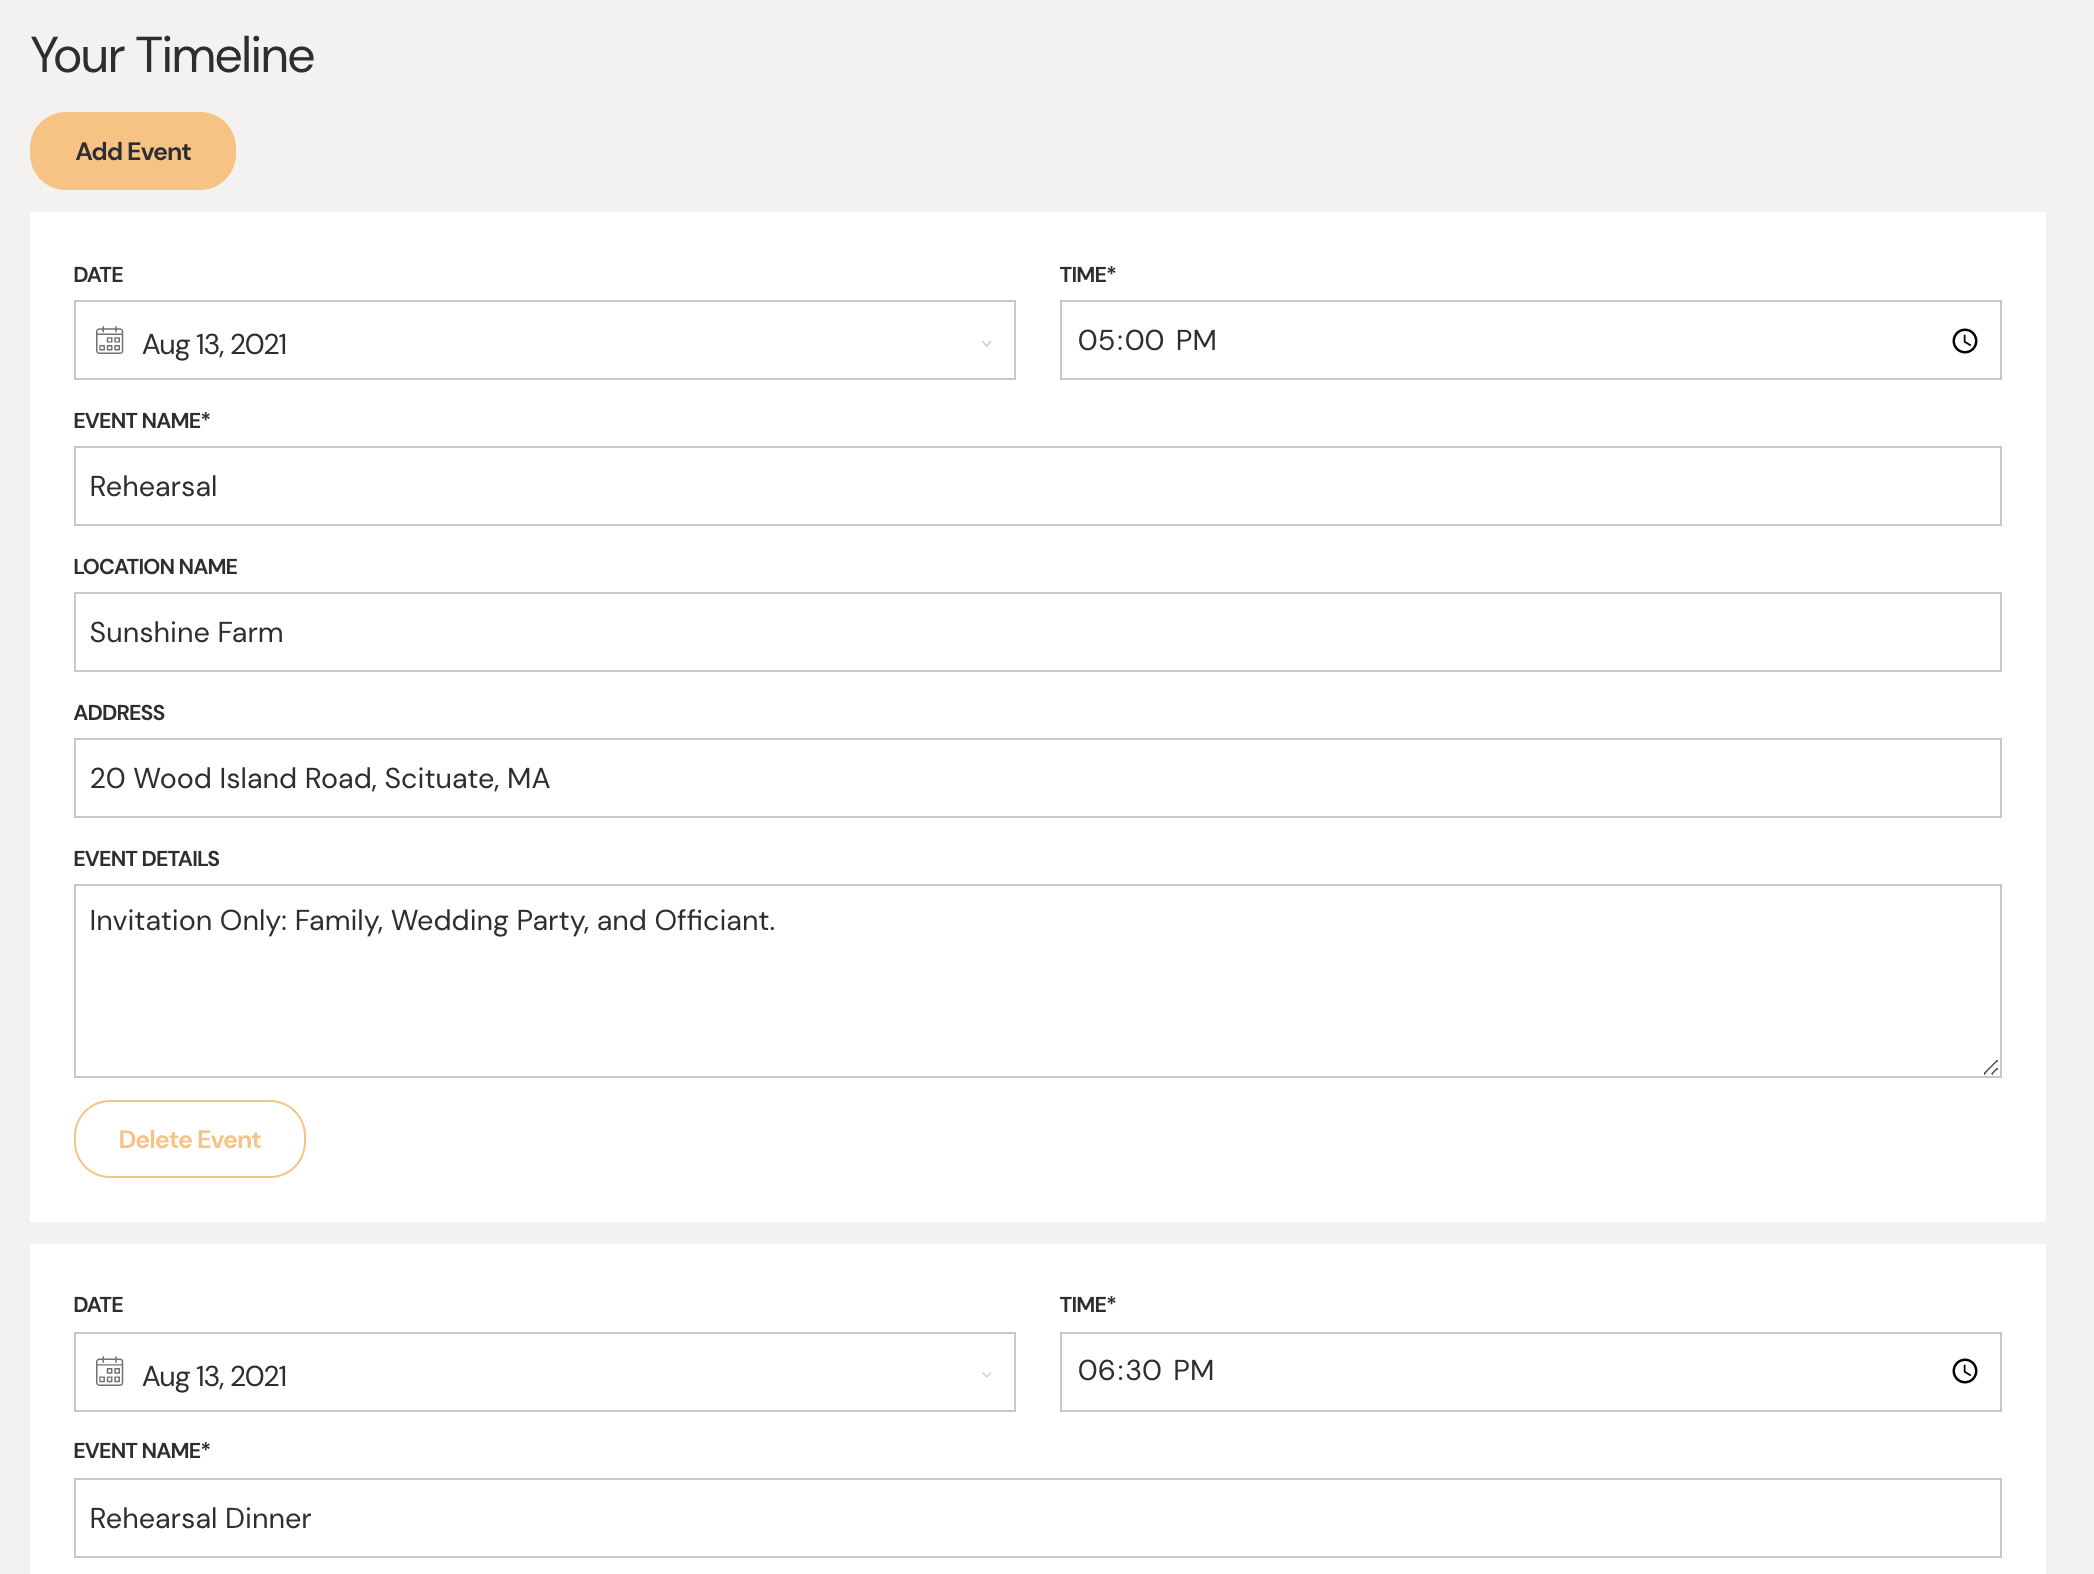Image resolution: width=2094 pixels, height=1574 pixels.
Task: Focus the Sunshine Farm location name field
Action: click(x=1037, y=632)
